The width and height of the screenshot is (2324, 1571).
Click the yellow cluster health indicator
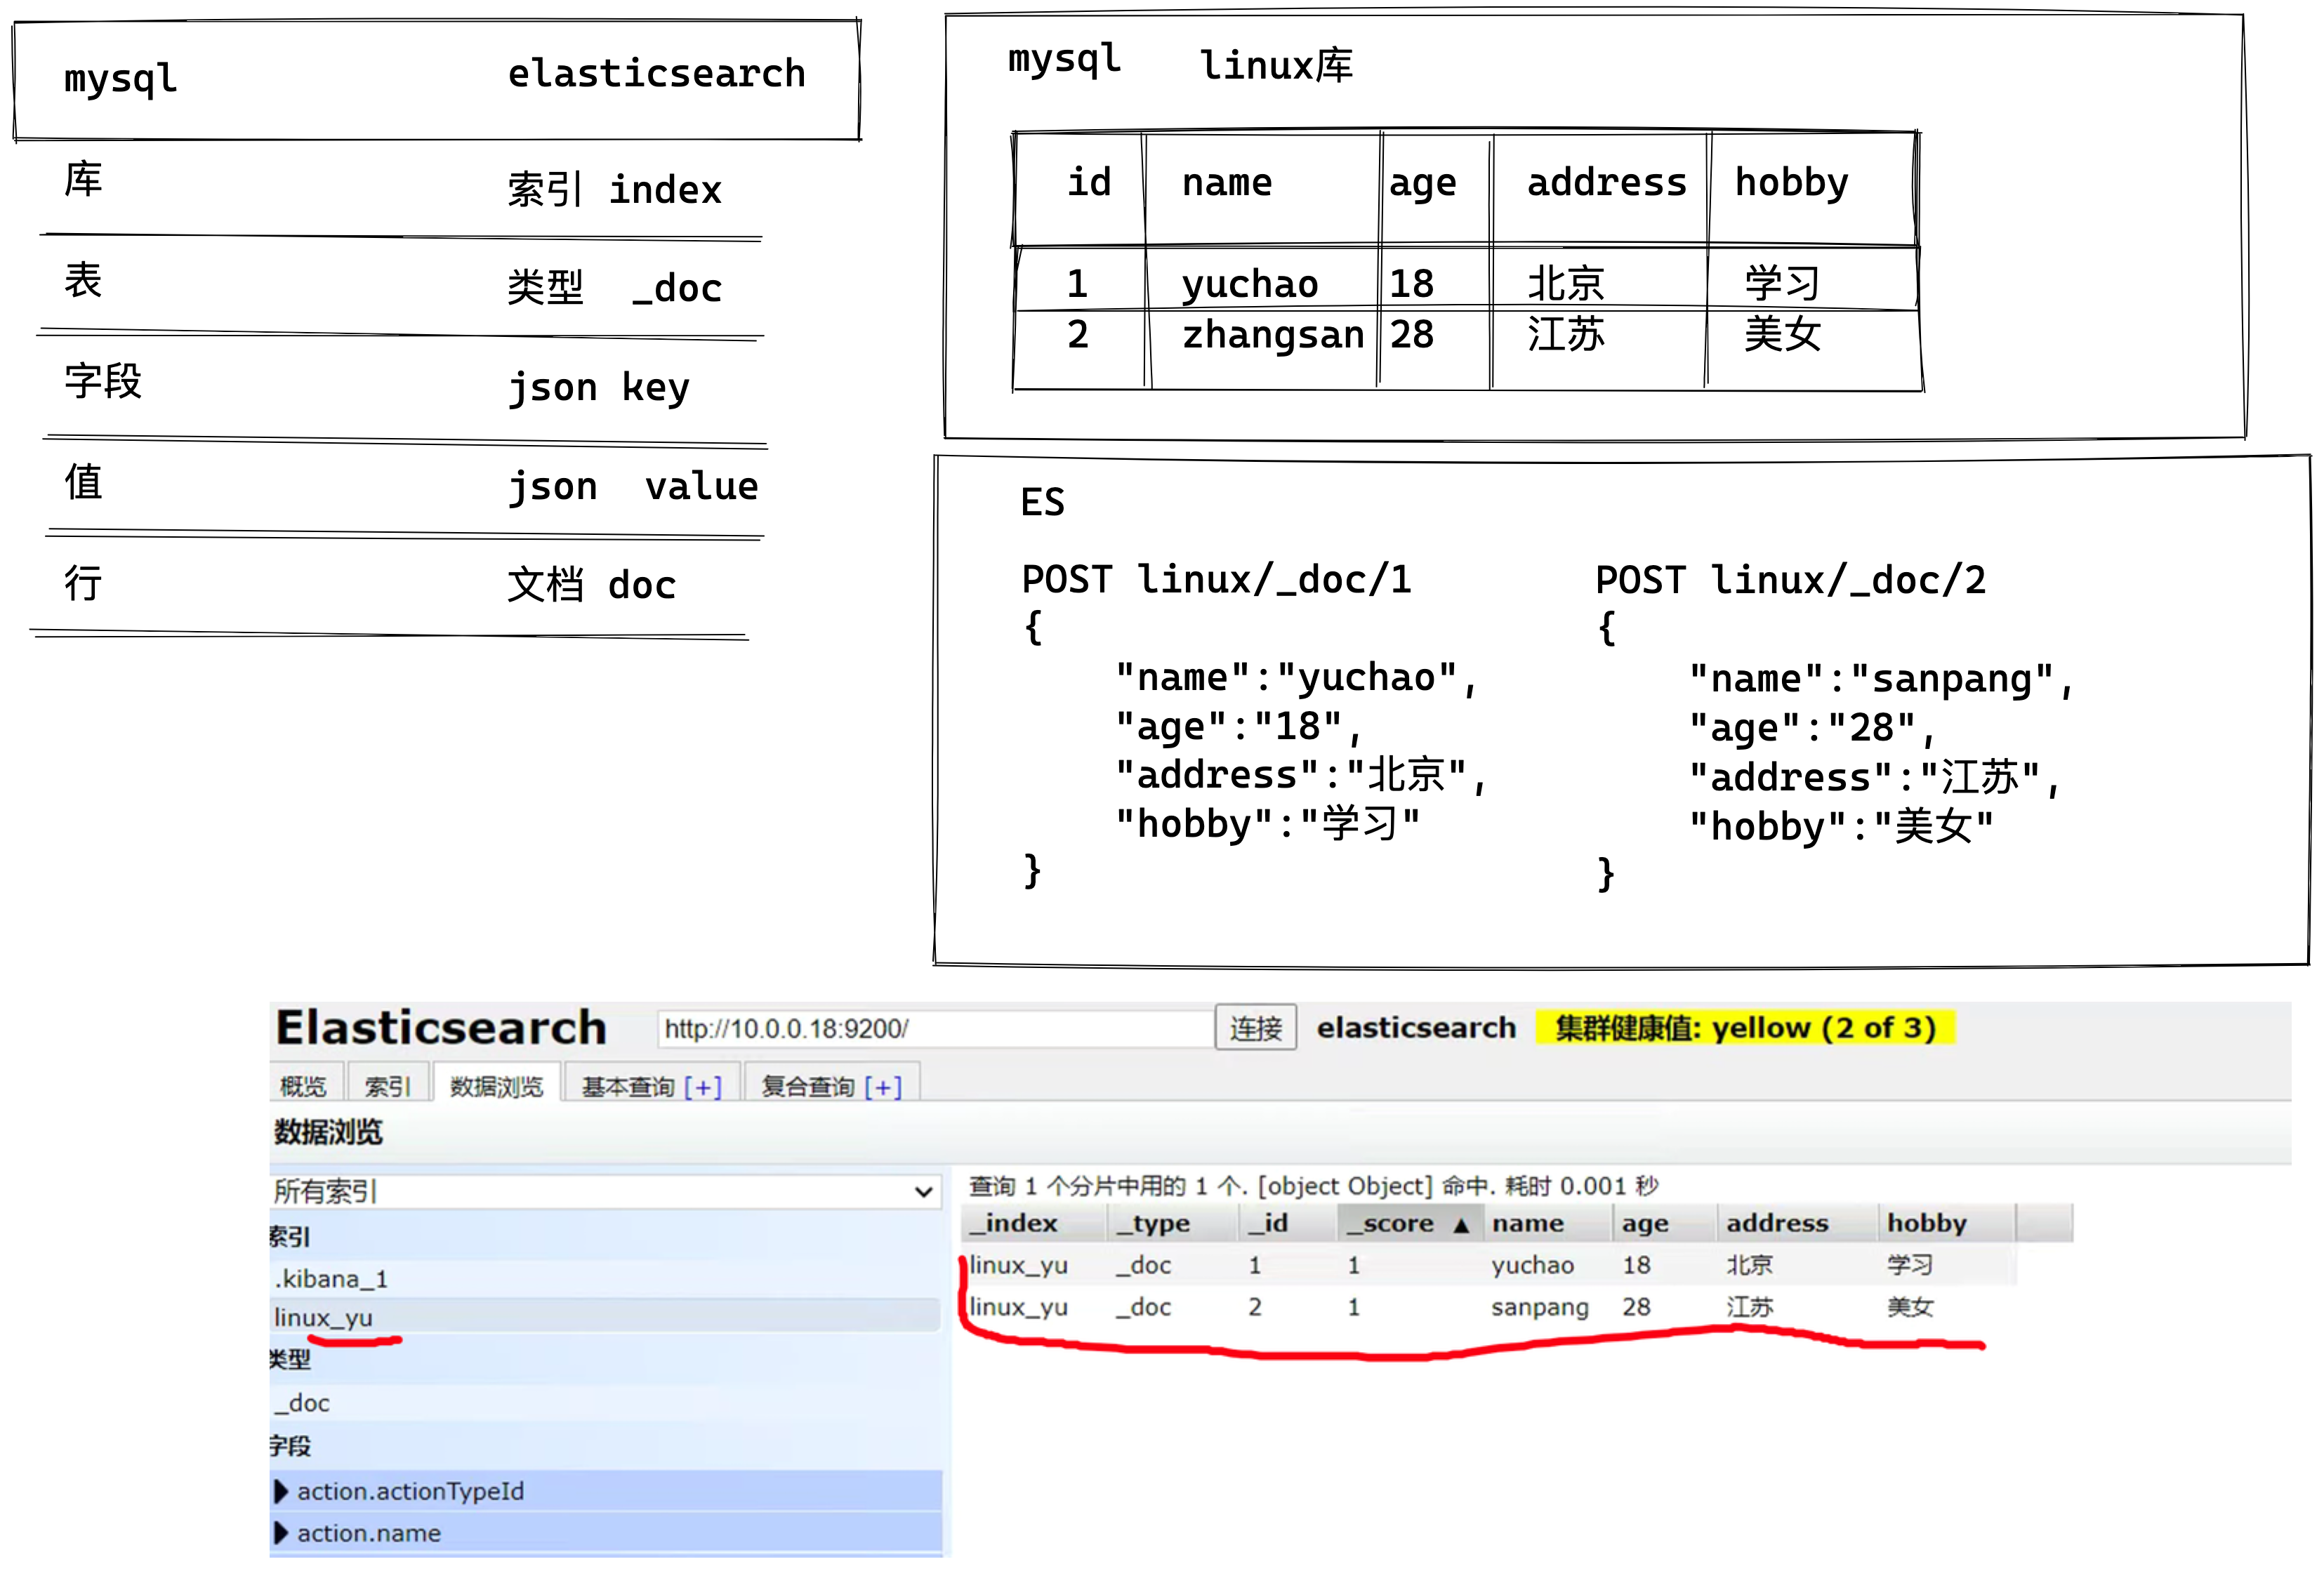pyautogui.click(x=1744, y=1028)
